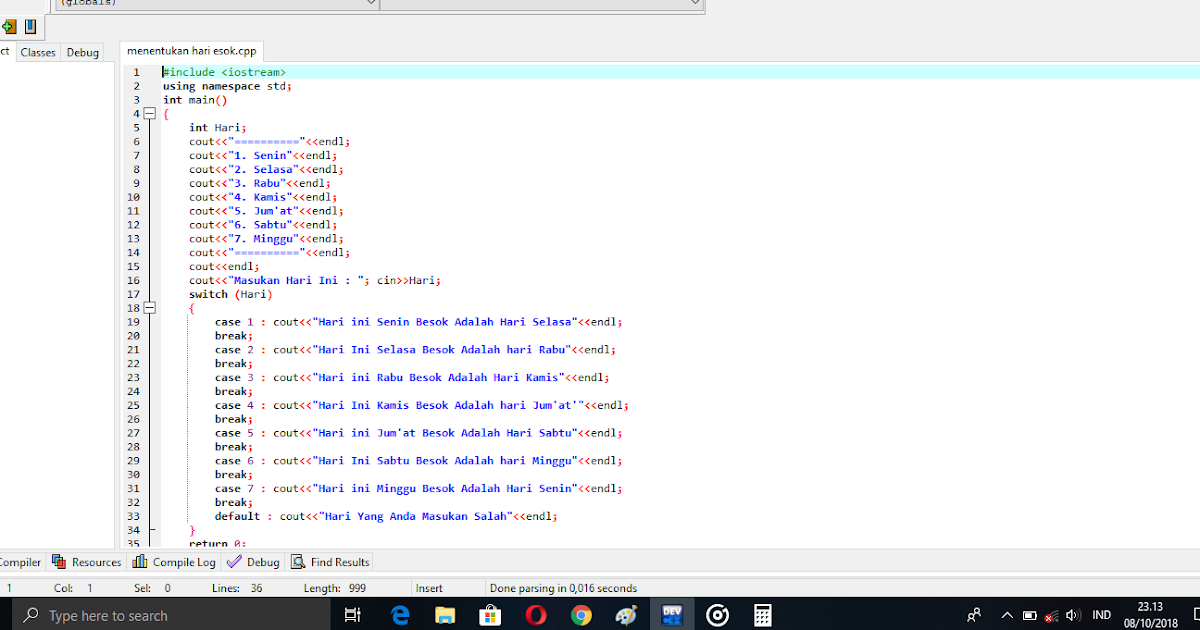The height and width of the screenshot is (630, 1200).
Task: Open the Windows Calculator taskbar icon
Action: click(x=763, y=614)
